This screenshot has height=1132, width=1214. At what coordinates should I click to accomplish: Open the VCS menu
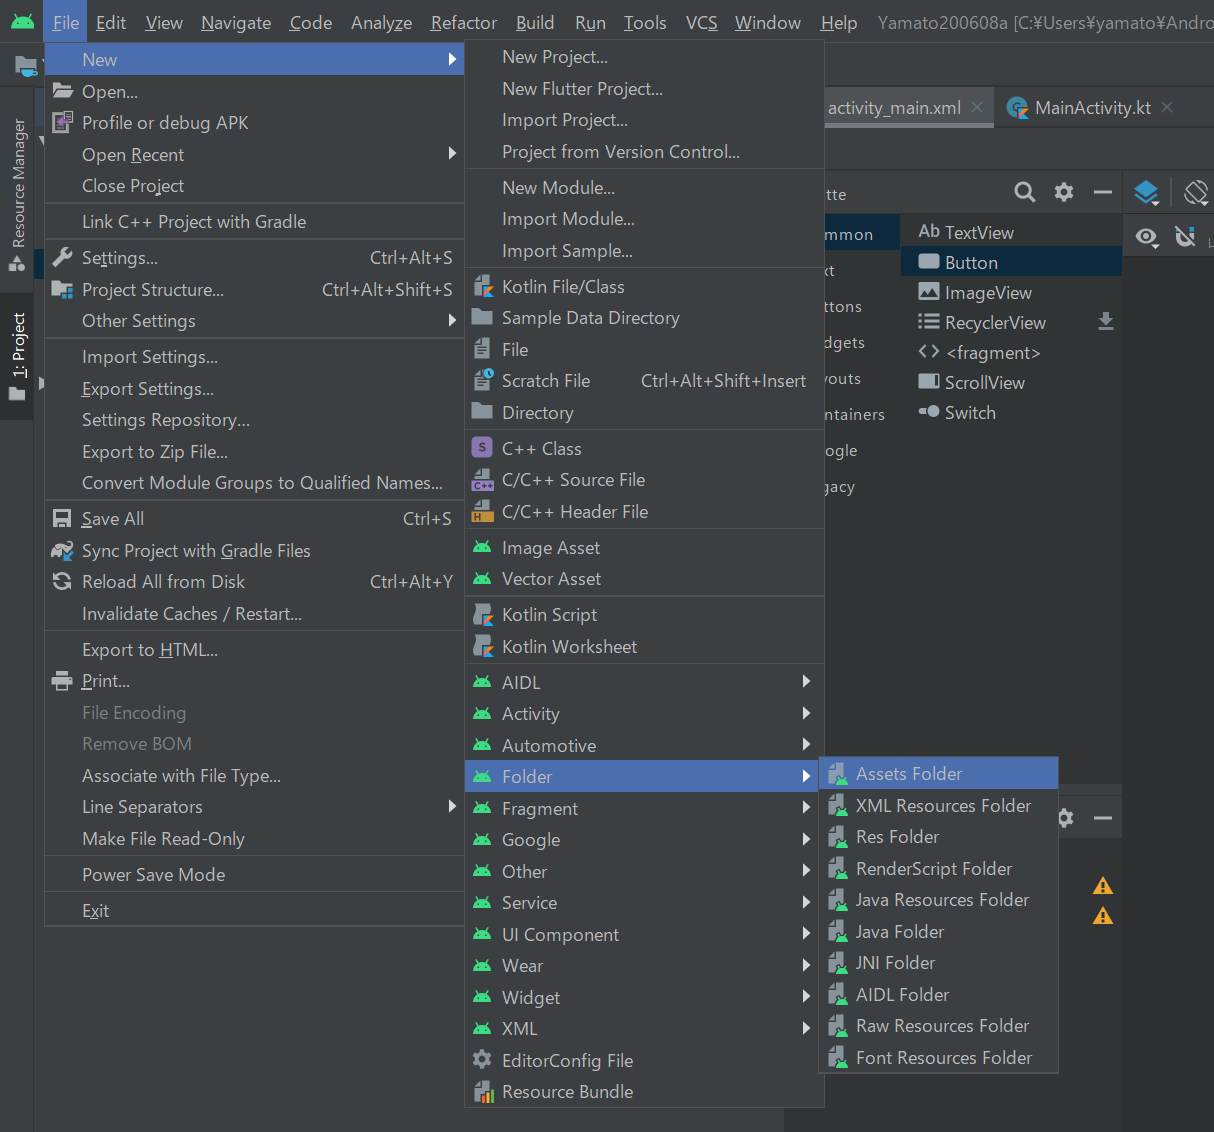tap(702, 23)
